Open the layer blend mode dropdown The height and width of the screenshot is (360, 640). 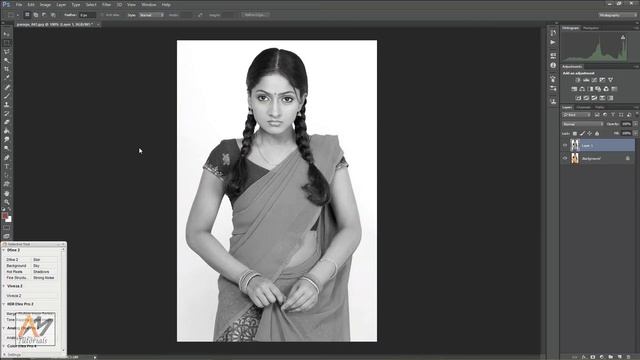pos(582,124)
